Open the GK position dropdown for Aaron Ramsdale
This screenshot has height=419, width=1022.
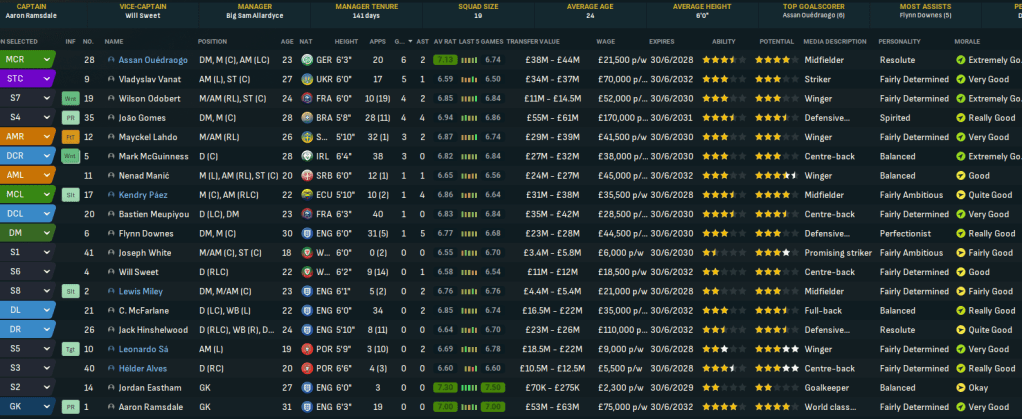46,407
